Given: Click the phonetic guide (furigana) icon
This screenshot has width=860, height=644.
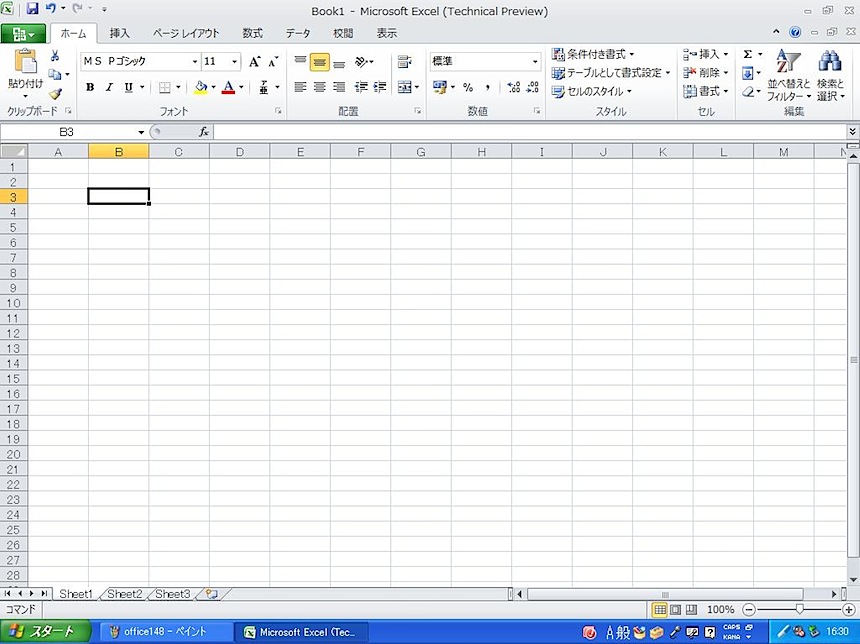Looking at the screenshot, I should click(264, 87).
